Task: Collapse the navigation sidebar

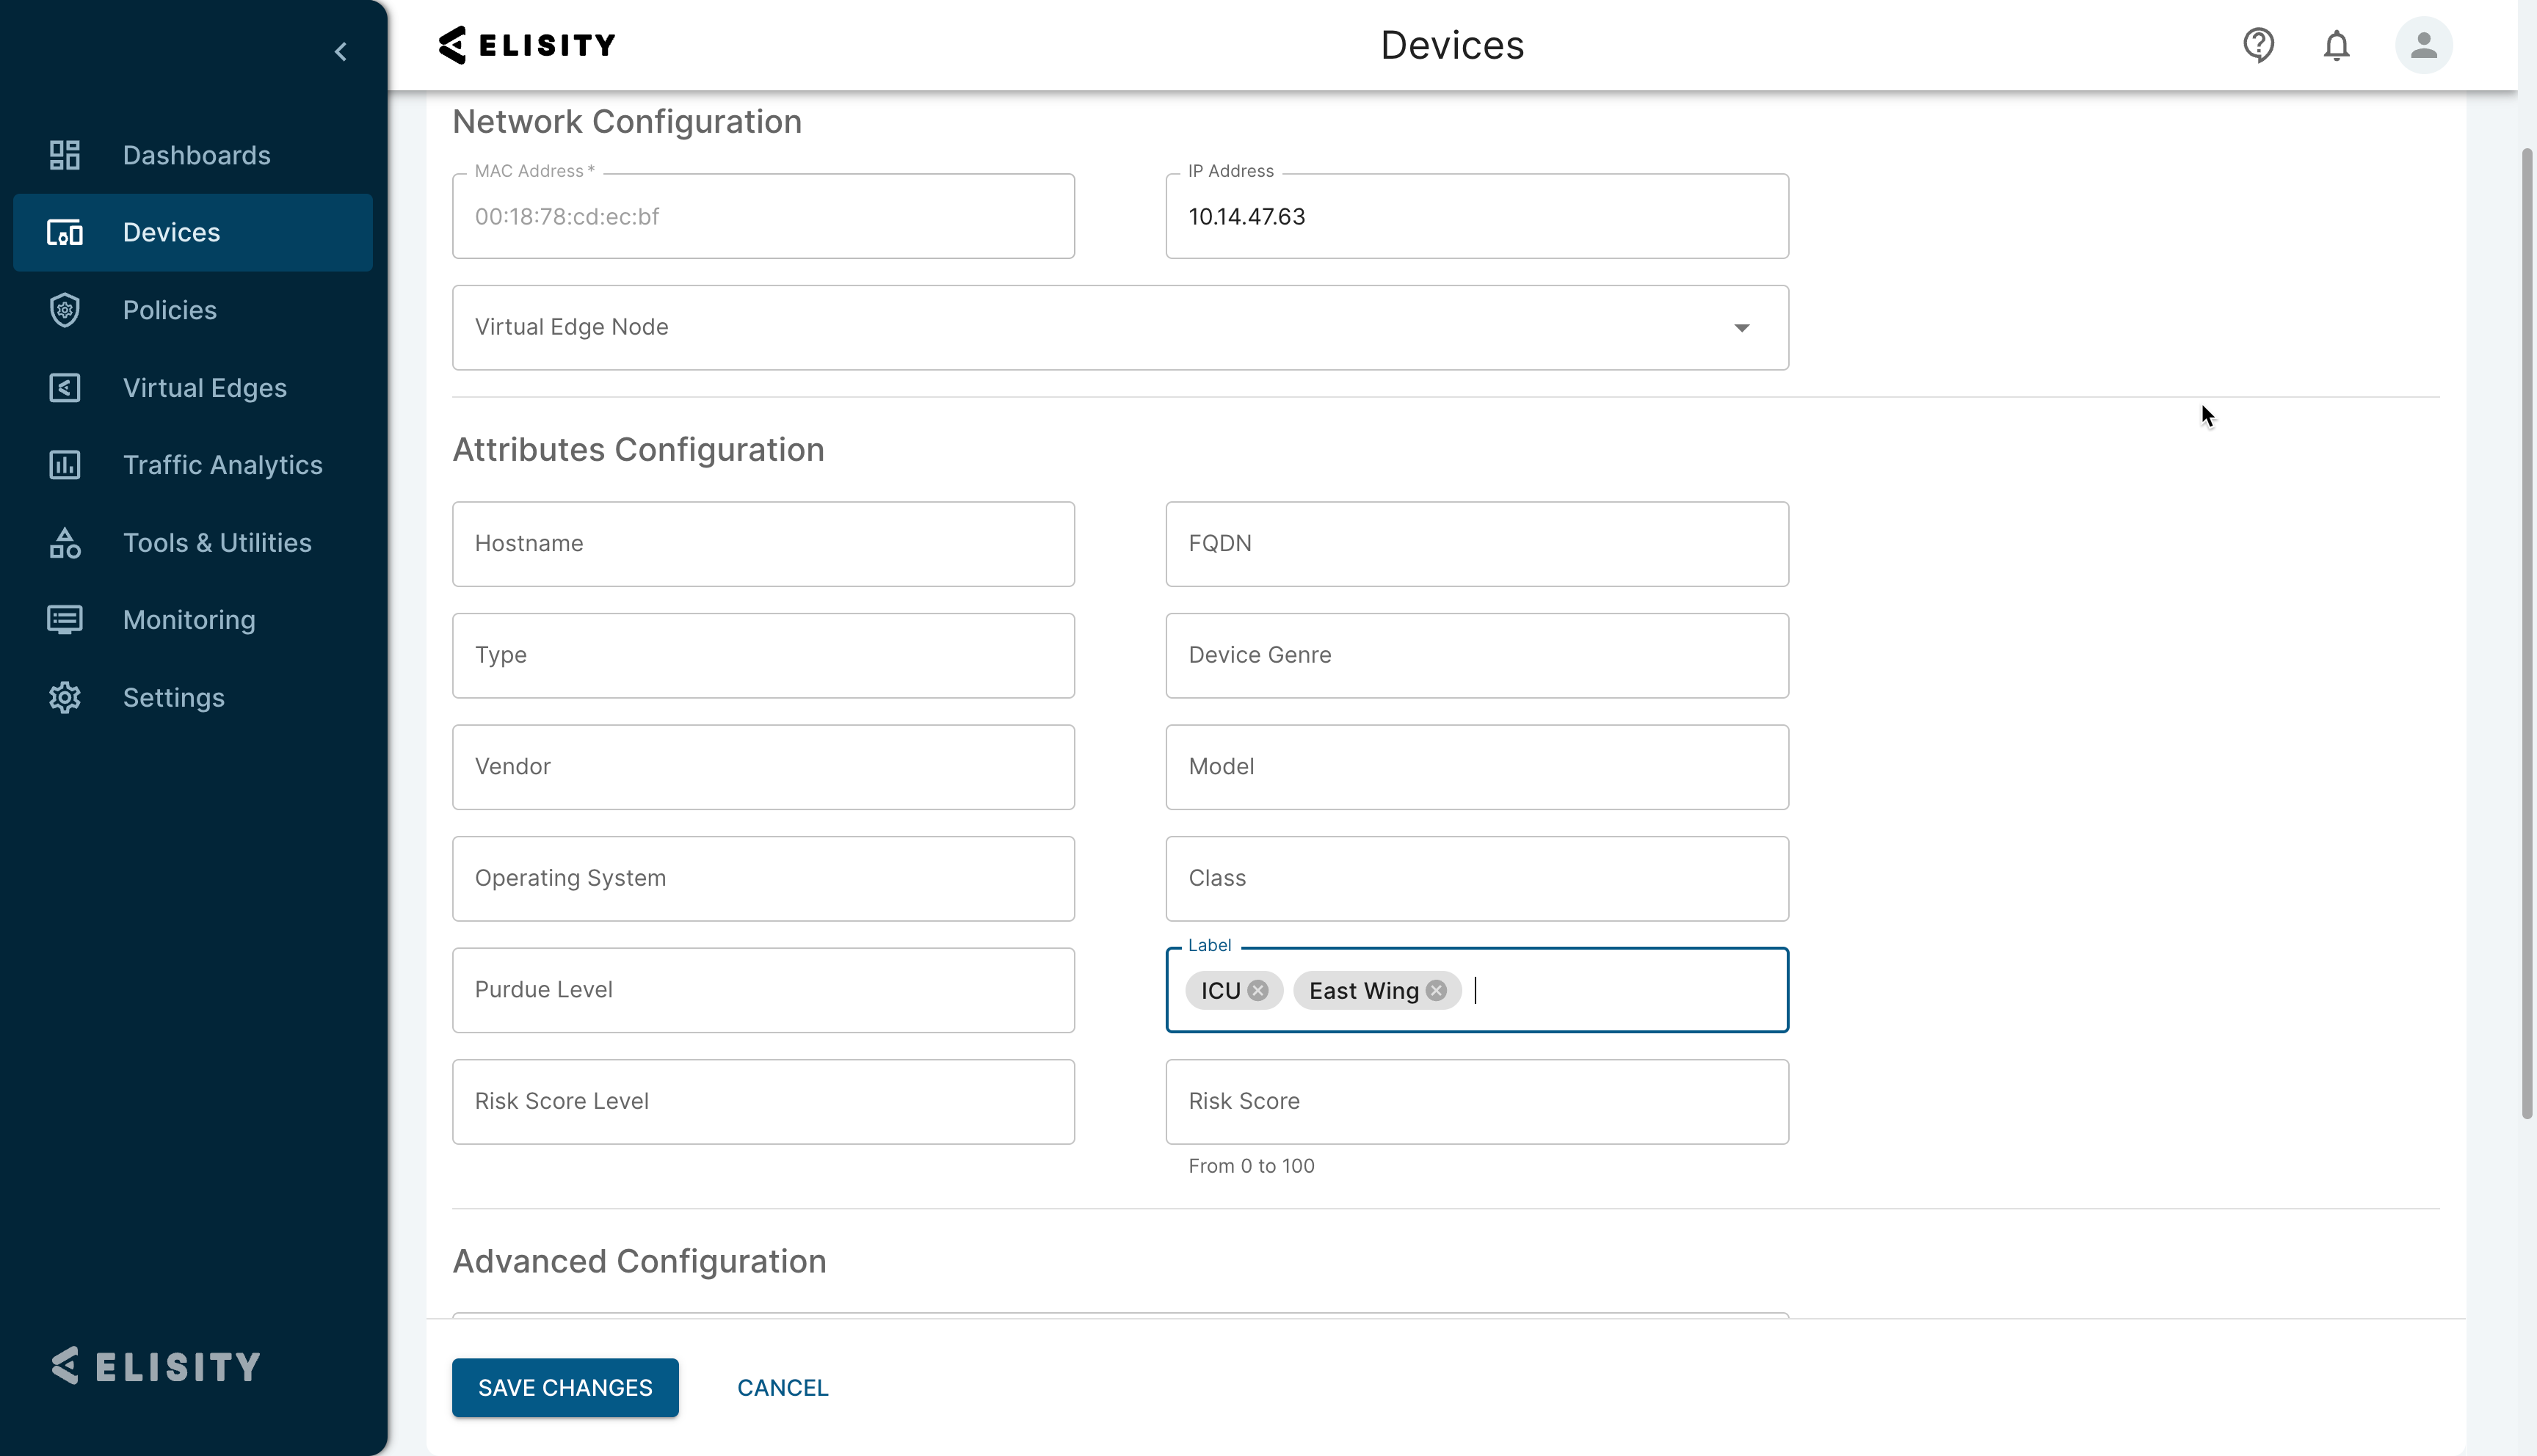Action: pos(340,51)
